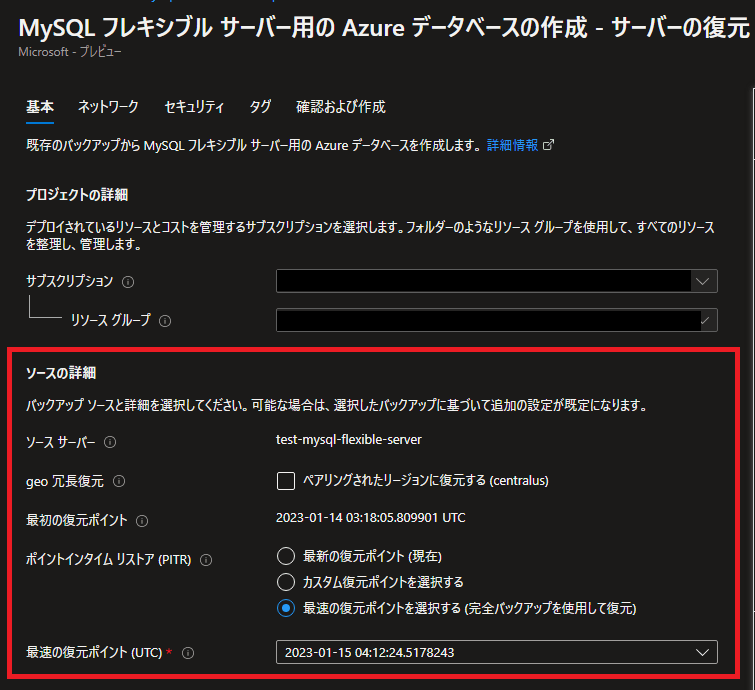755x690 pixels.
Task: Select 最速の復元ポイントを選択する radio option
Action: point(286,608)
